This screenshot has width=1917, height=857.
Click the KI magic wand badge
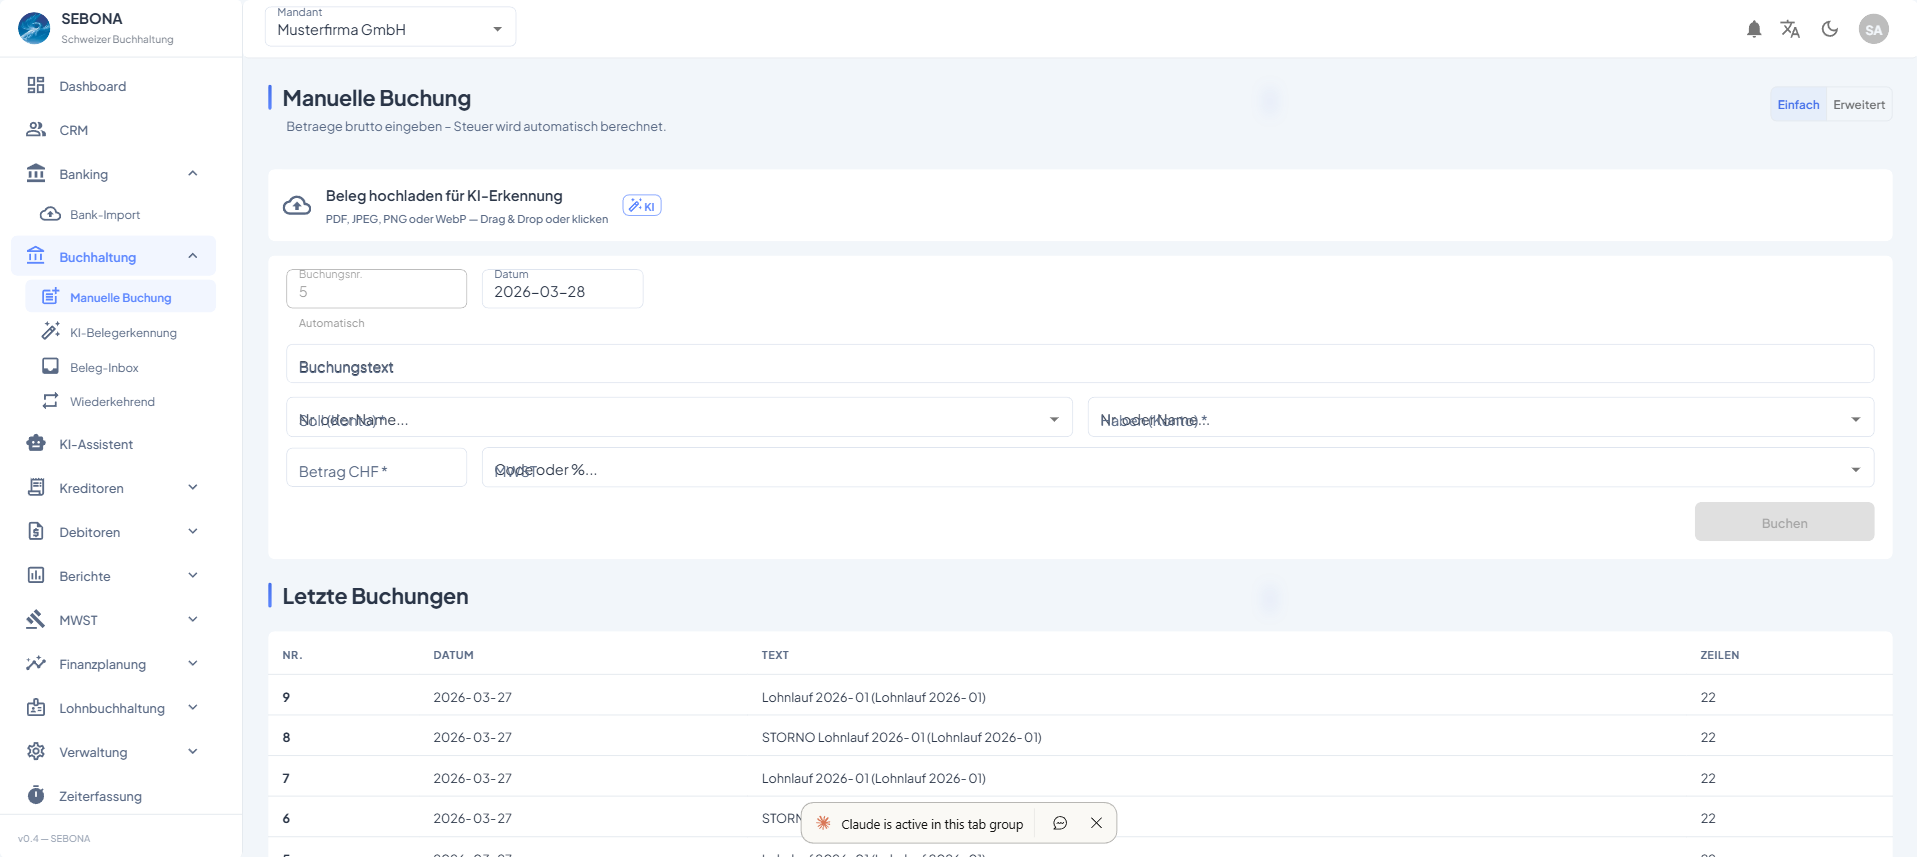642,206
